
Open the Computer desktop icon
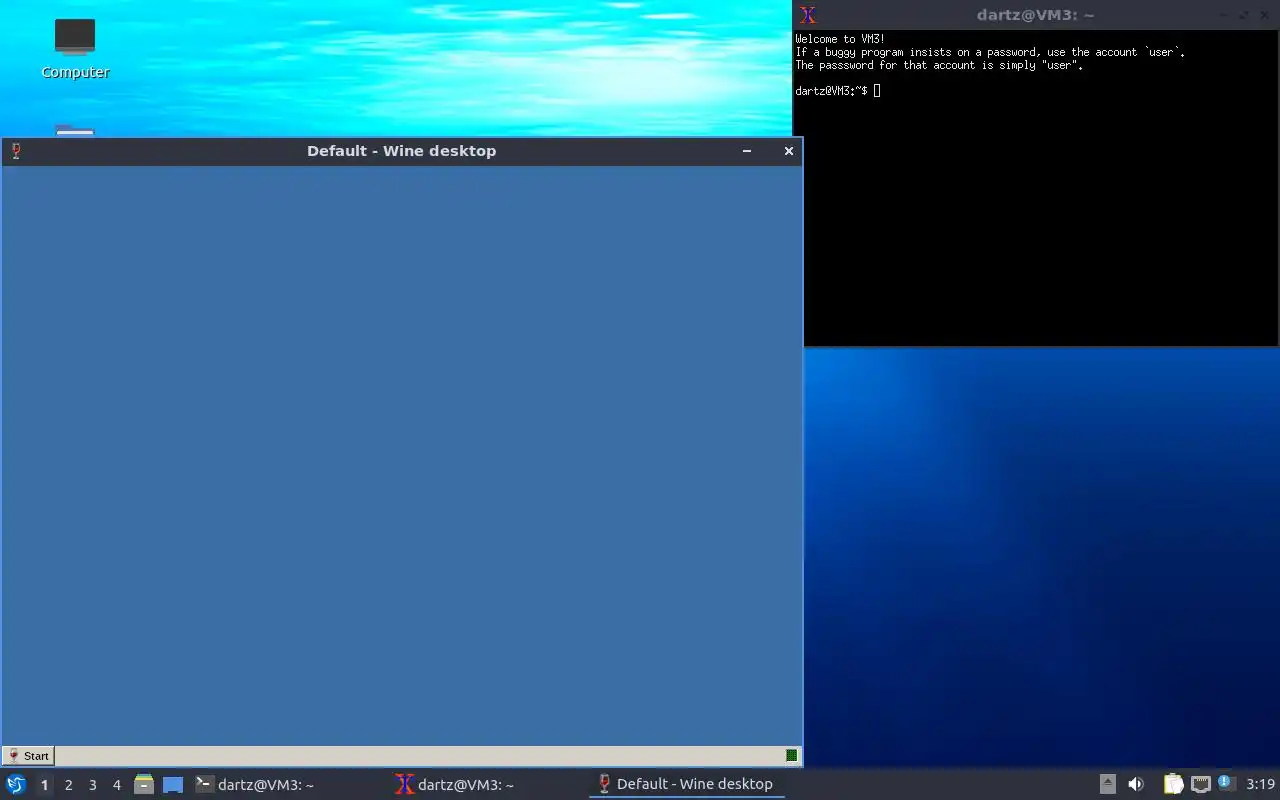click(x=75, y=49)
